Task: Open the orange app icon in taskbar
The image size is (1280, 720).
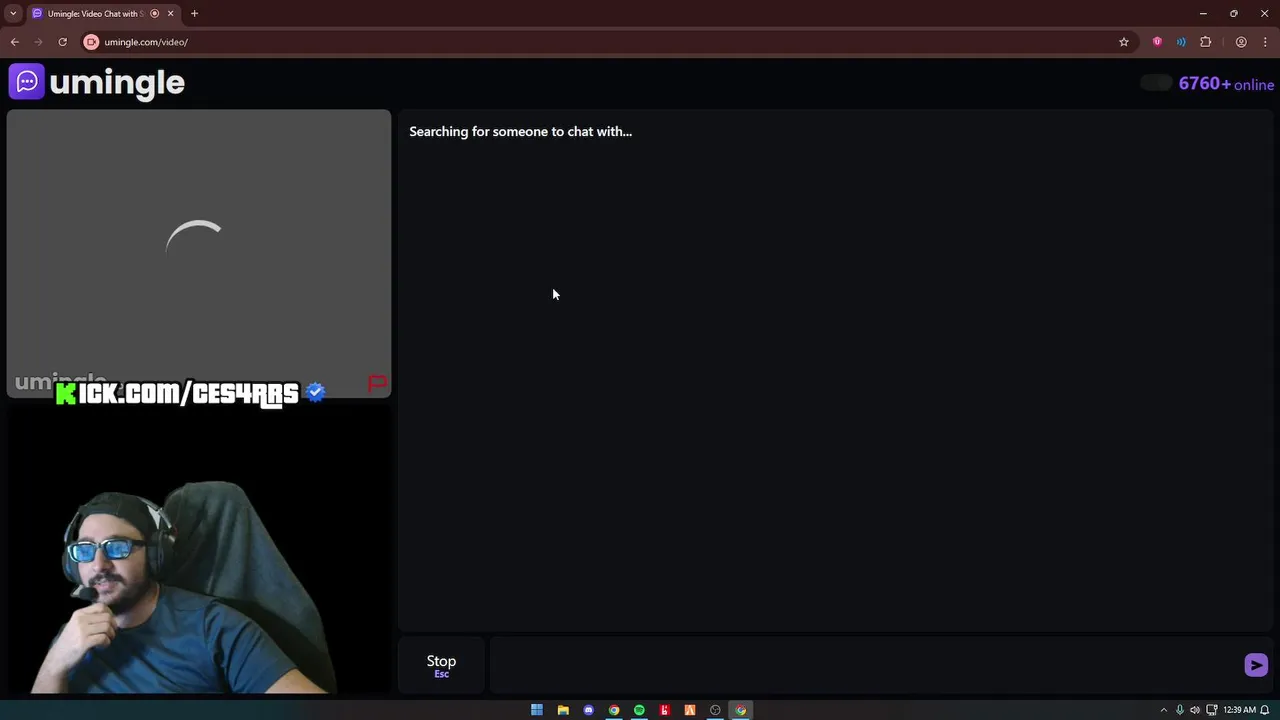Action: click(x=690, y=710)
